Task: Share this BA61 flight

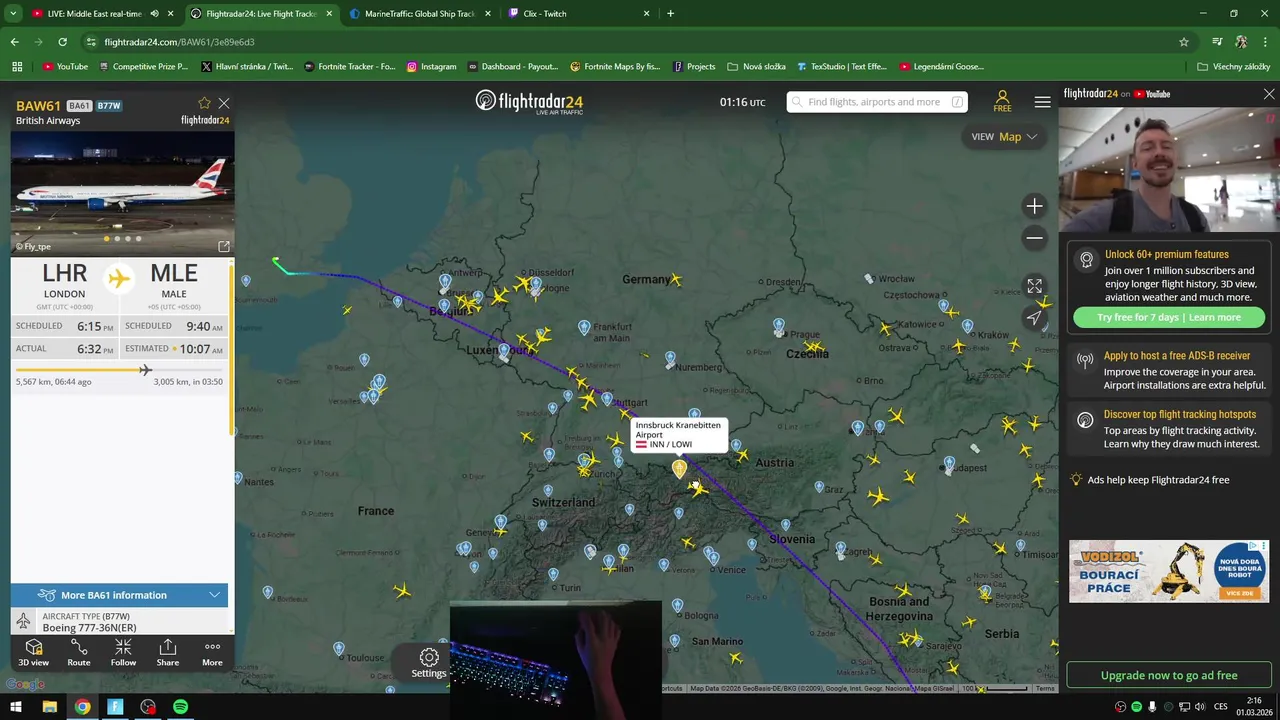Action: point(168,652)
